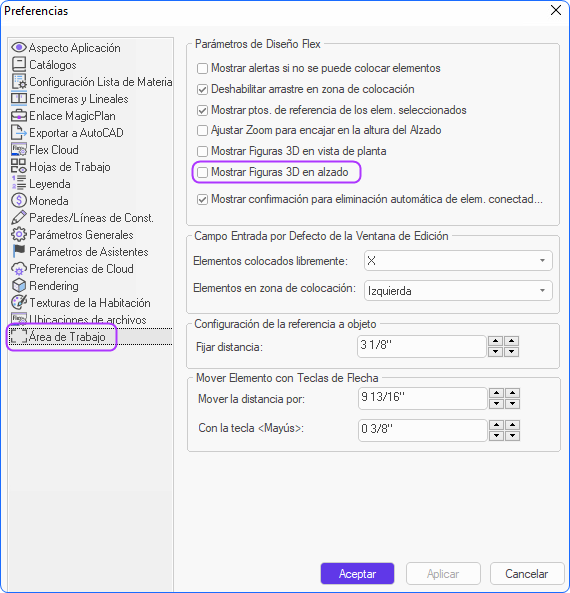Click the Exportar a AutoCAD icon

pos(19,133)
